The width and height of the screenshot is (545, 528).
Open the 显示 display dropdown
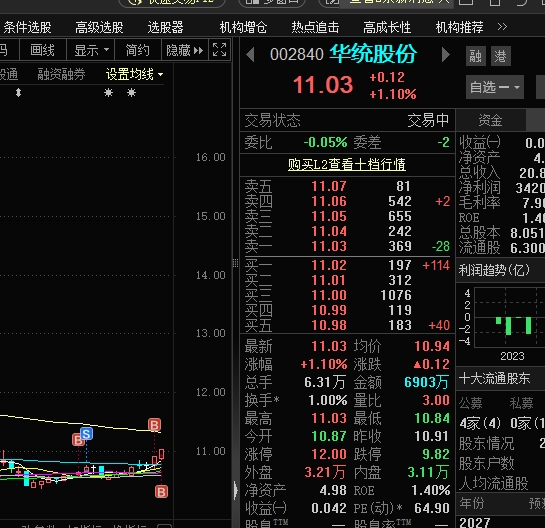coord(91,50)
